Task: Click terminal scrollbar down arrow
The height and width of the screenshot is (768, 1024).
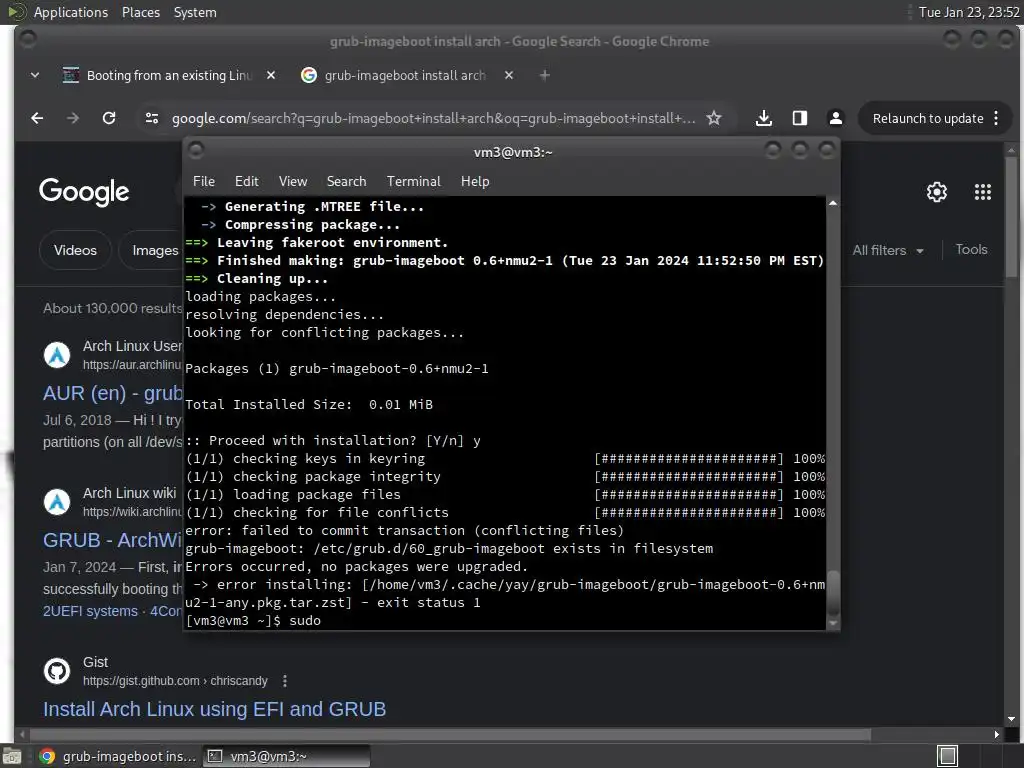Action: (833, 623)
